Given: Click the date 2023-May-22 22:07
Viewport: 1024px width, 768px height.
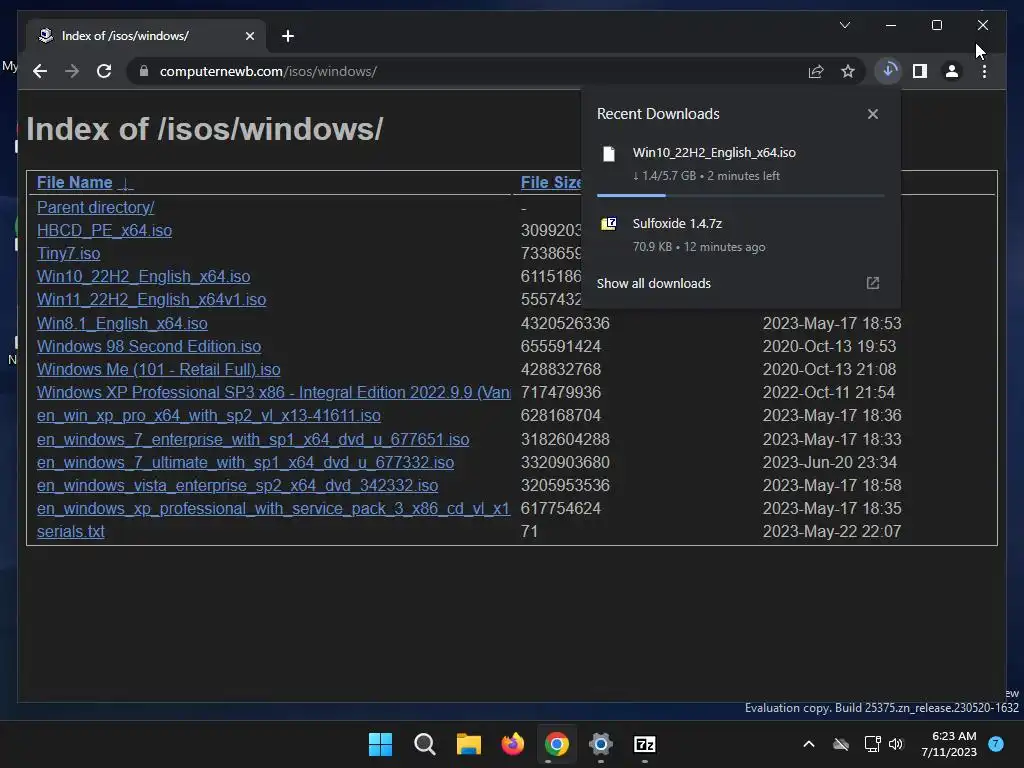Looking at the screenshot, I should click(x=831, y=531).
